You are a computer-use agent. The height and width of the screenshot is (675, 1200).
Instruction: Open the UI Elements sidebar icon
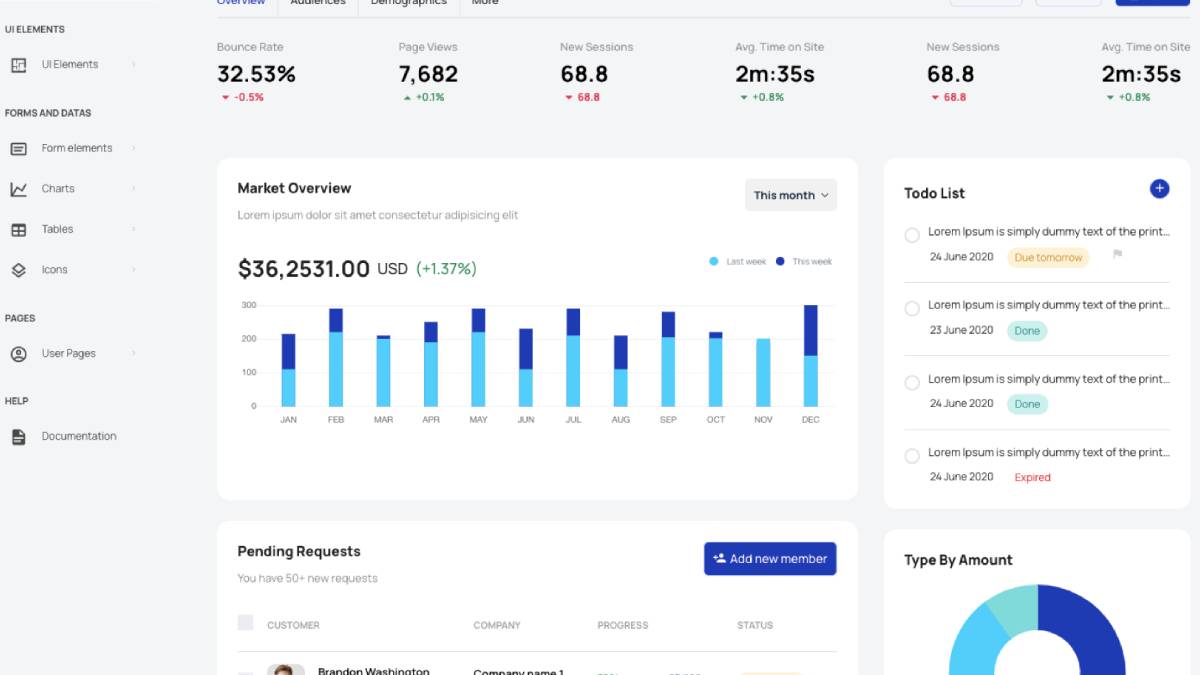click(18, 65)
